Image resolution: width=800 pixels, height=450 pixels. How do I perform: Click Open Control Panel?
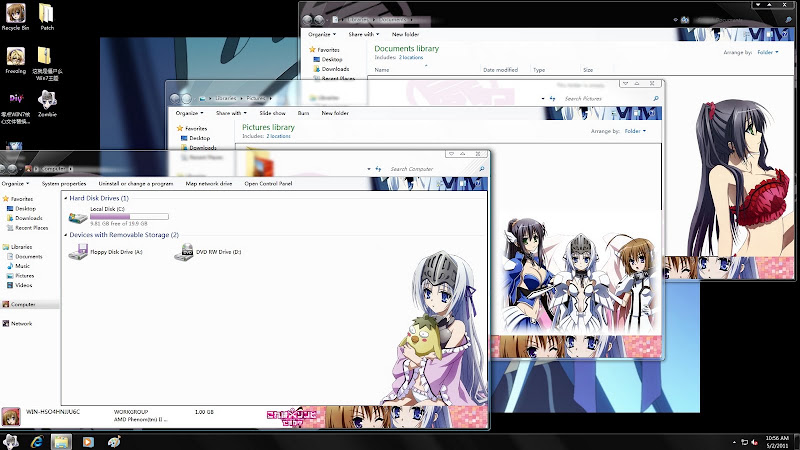point(268,183)
